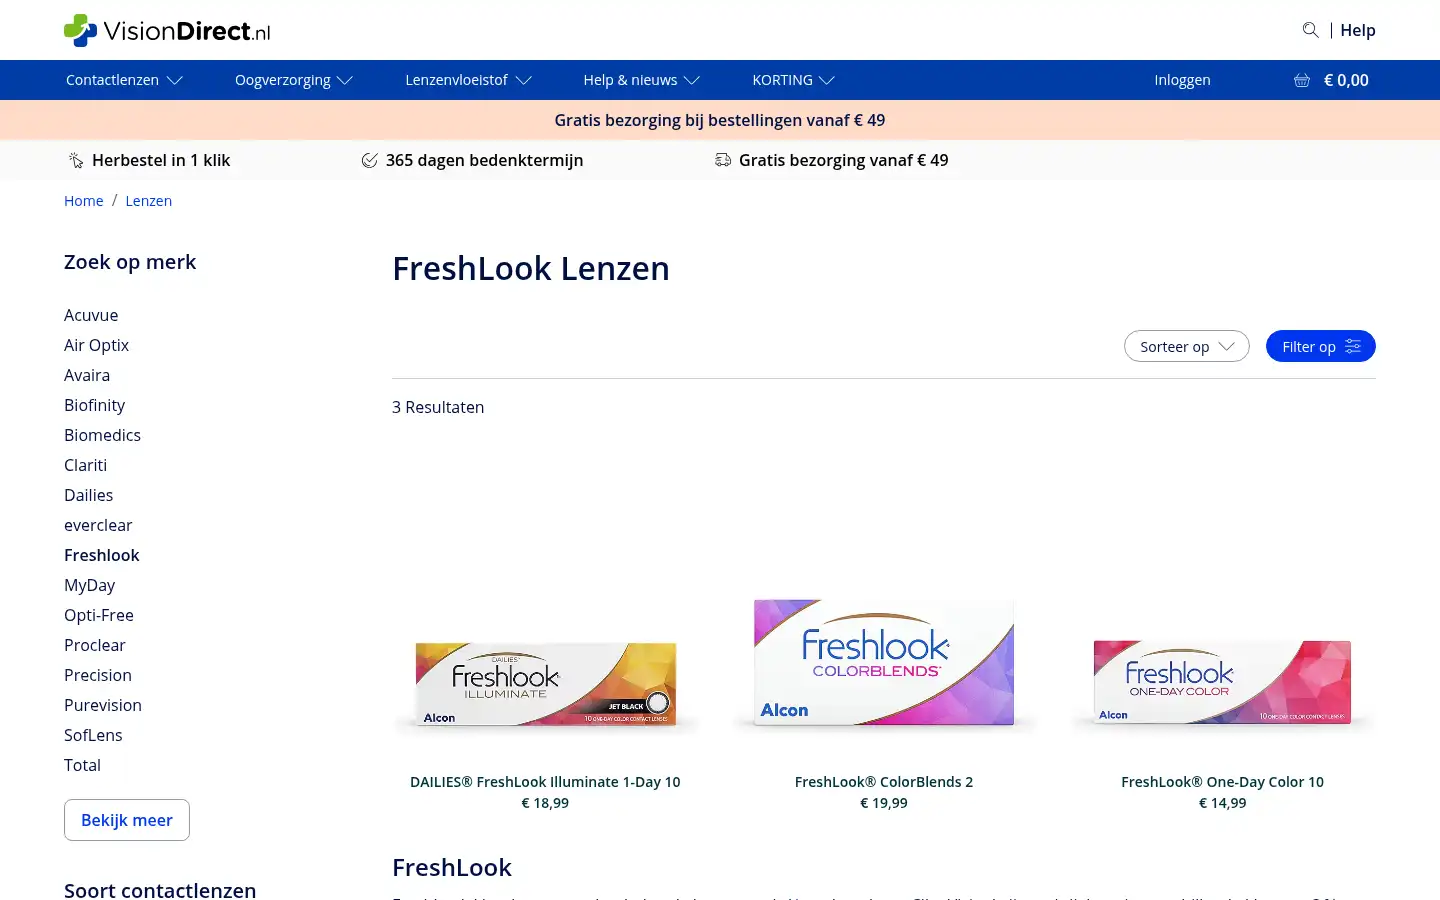1440x900 pixels.
Task: Select everclear brand
Action: click(98, 525)
